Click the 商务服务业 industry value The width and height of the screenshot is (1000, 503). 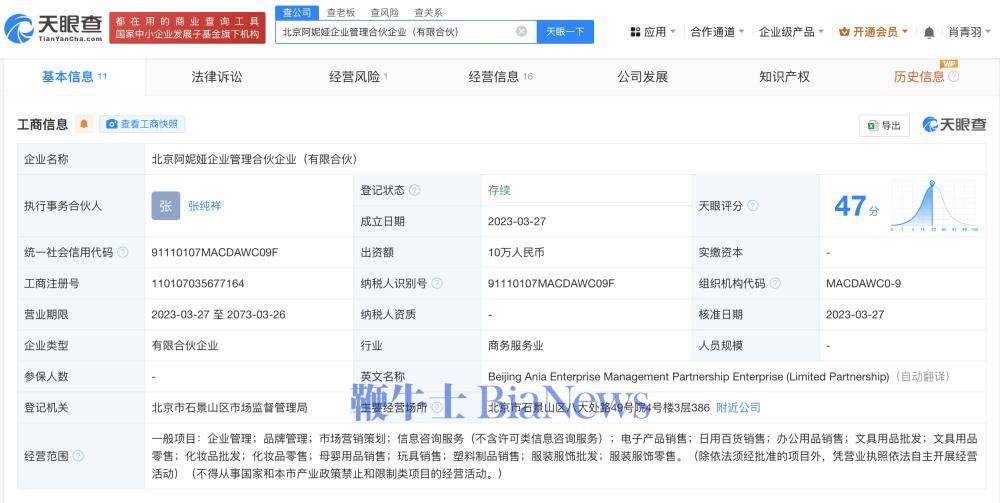click(516, 346)
